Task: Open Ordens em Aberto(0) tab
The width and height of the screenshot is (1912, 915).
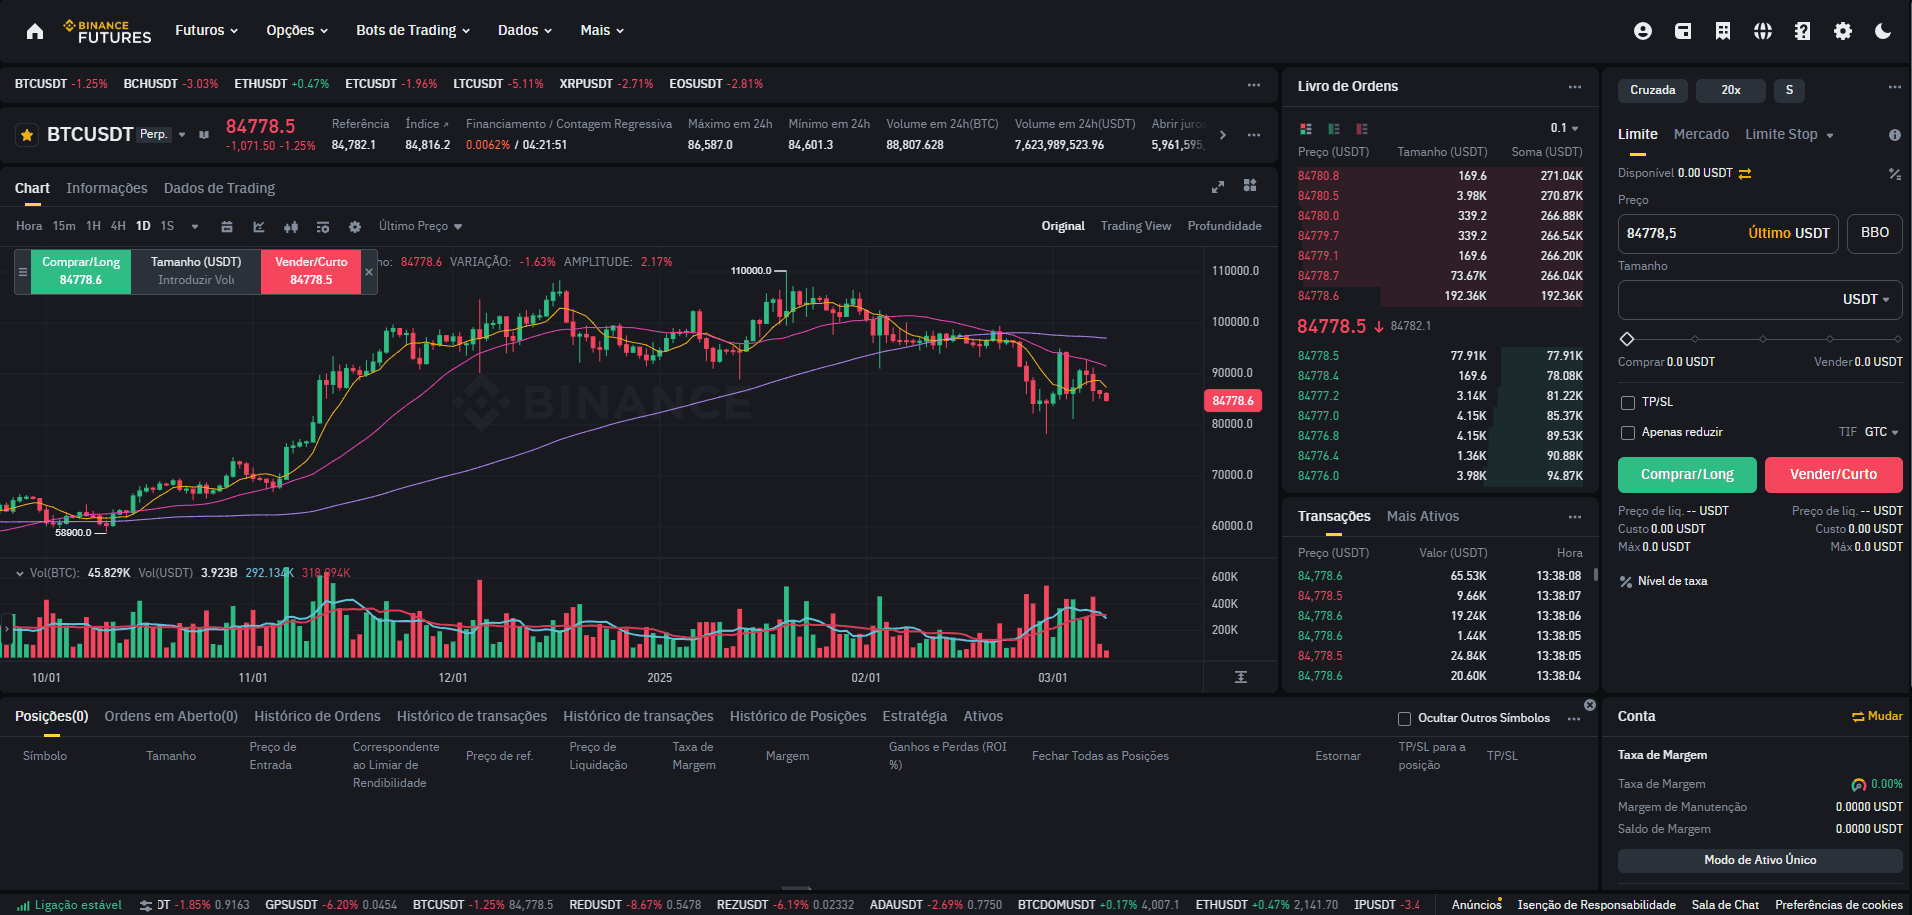Action: 171,716
